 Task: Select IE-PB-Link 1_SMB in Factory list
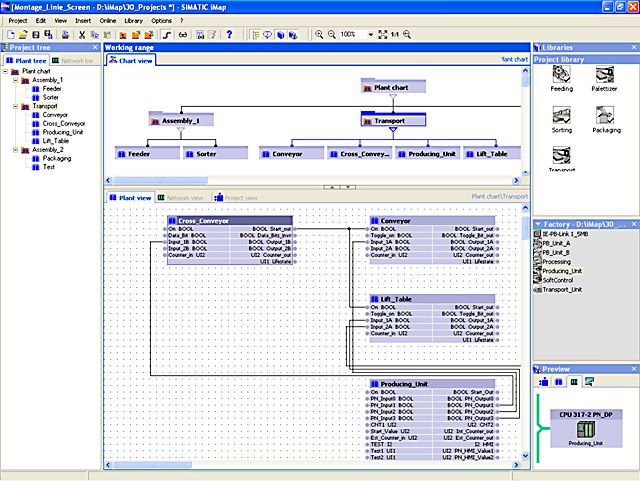(562, 234)
